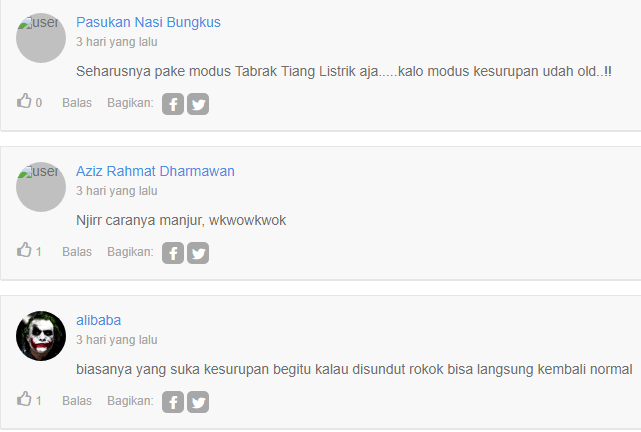
Task: Share Aziz Rahmat Dharmawan's comment on Twitter
Action: coord(198,253)
